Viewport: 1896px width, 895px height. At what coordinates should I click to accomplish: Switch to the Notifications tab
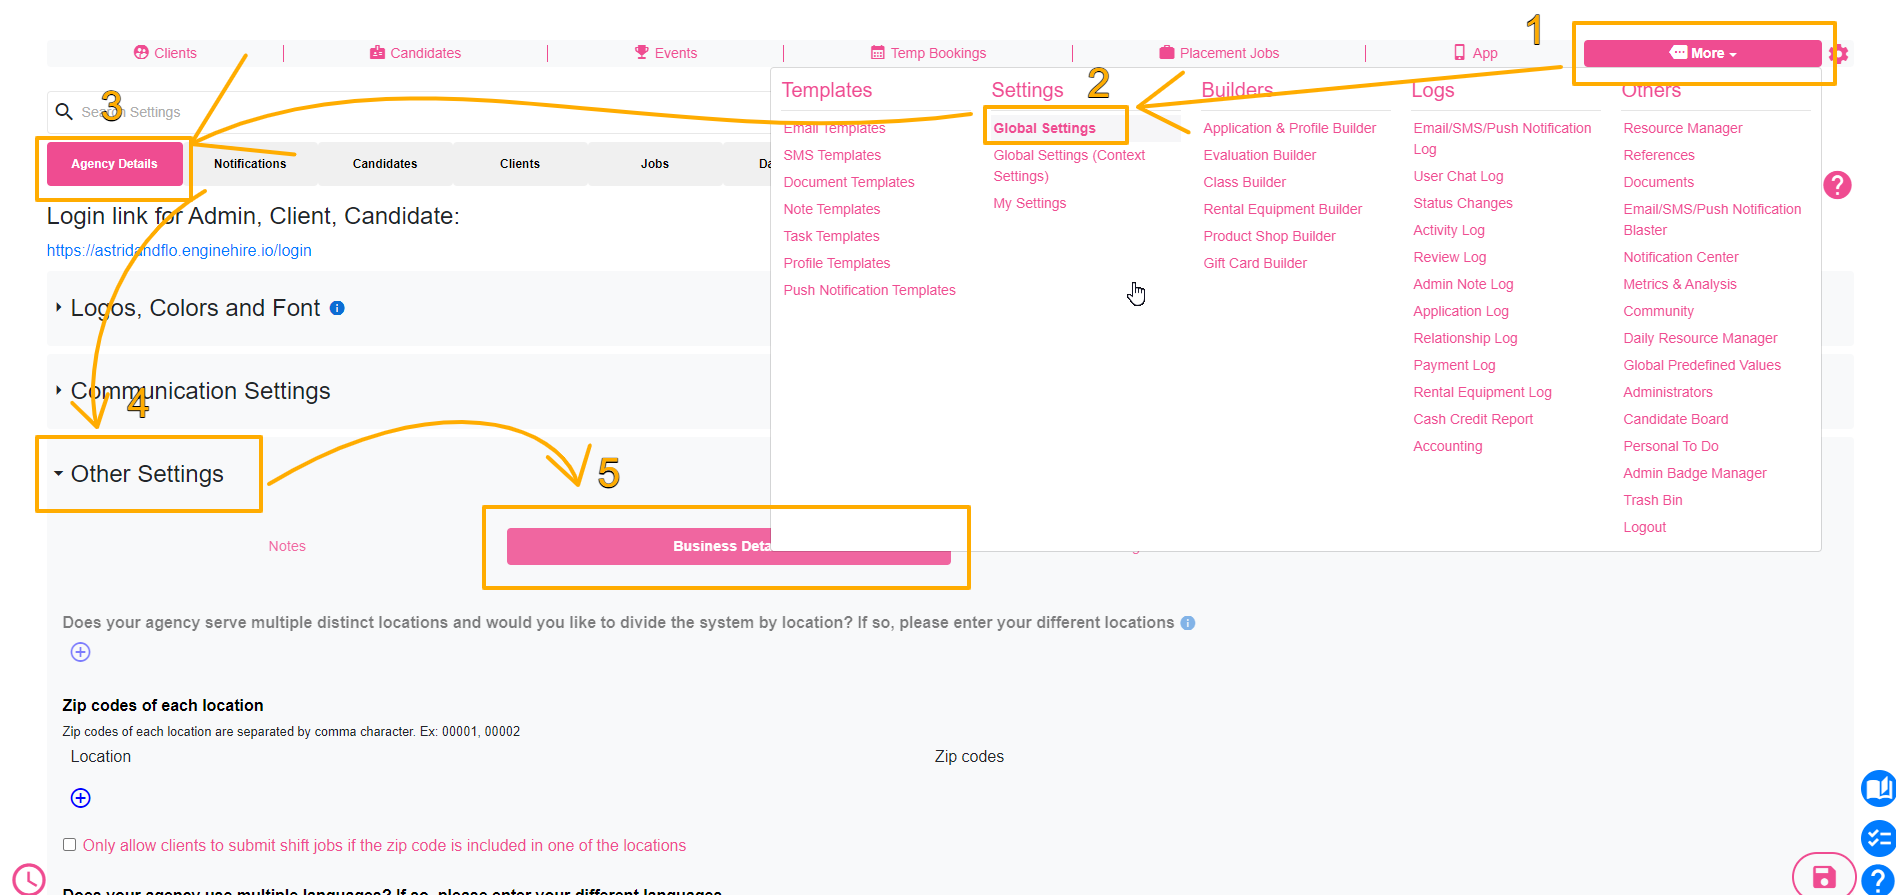(250, 164)
